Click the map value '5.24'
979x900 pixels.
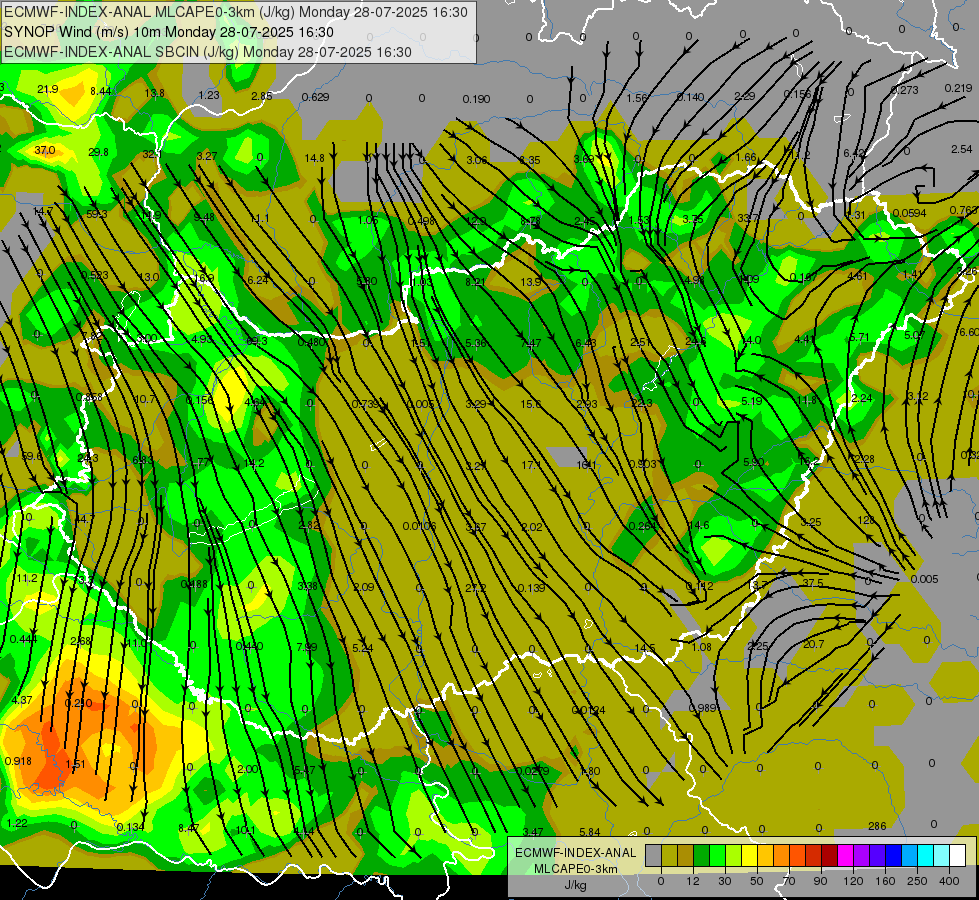coord(363,648)
